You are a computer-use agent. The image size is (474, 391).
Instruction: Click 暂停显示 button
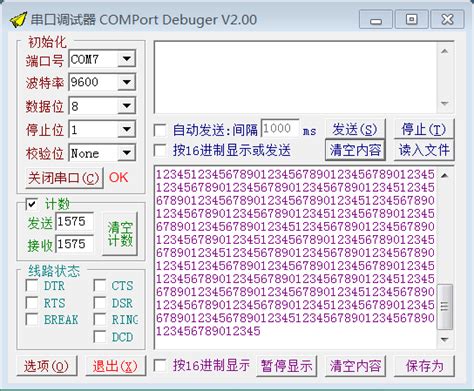pyautogui.click(x=286, y=366)
